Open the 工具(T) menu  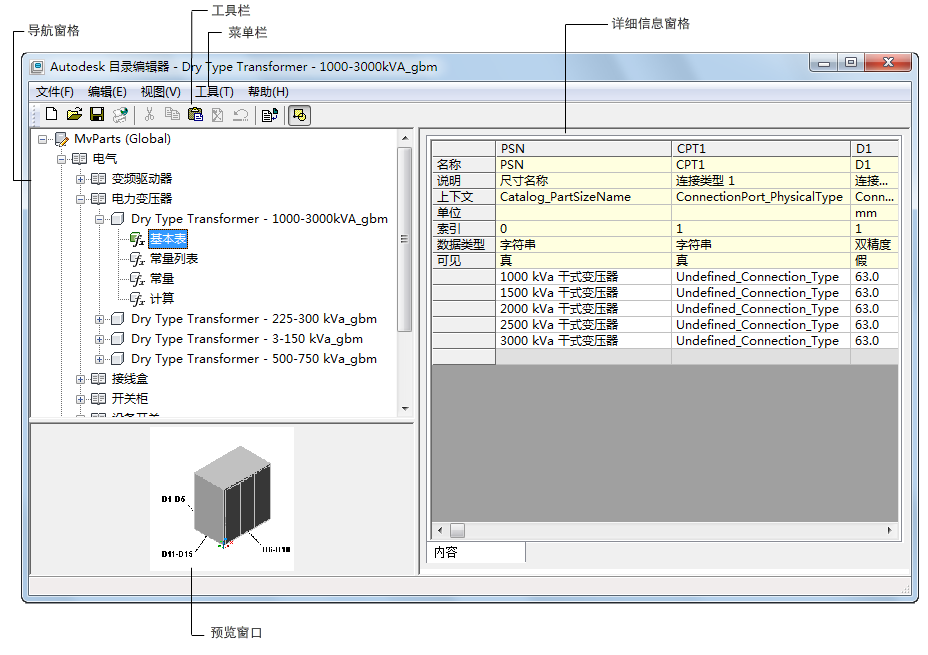pyautogui.click(x=214, y=92)
